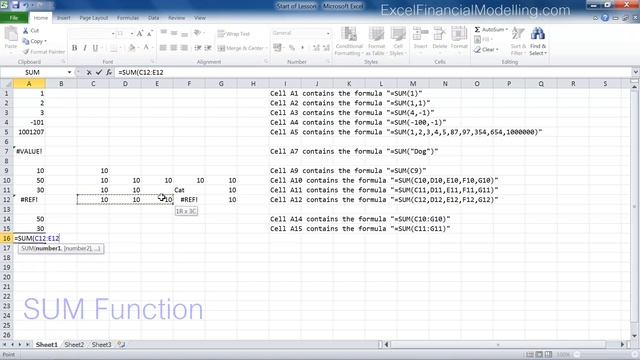Open the Page Layout ribbon tab
The height and width of the screenshot is (360, 640).
pos(94,18)
